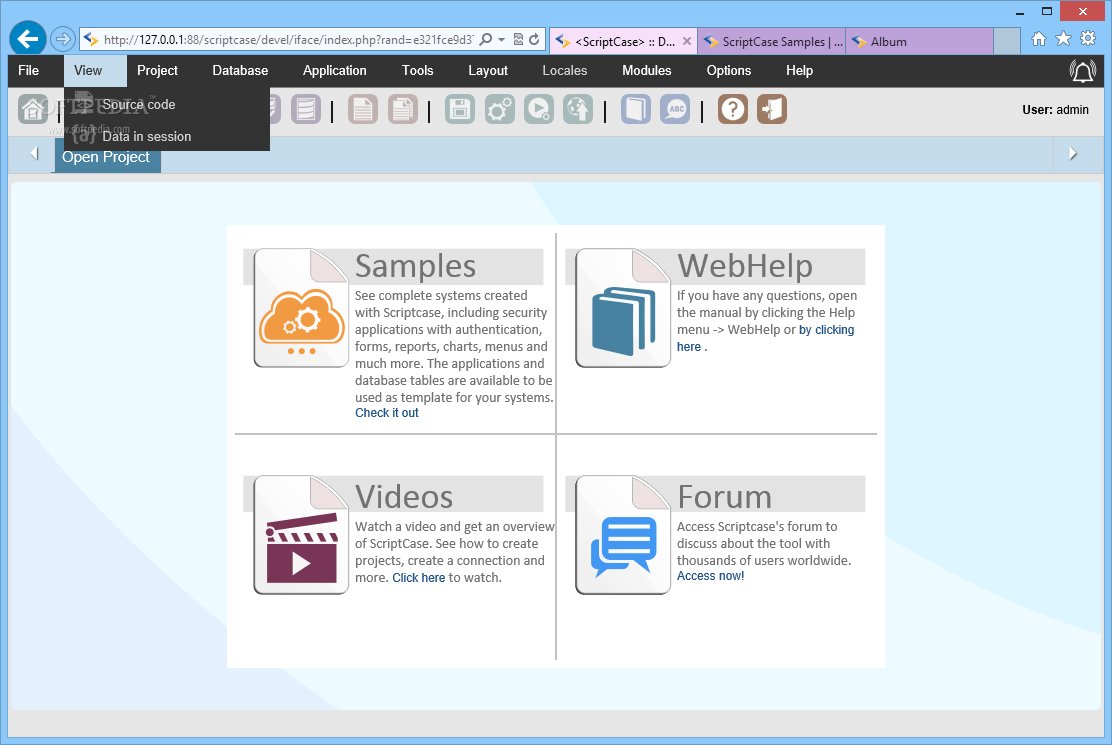This screenshot has height=745, width=1112.
Task: Click the compatibility view icon in address bar
Action: pos(518,40)
